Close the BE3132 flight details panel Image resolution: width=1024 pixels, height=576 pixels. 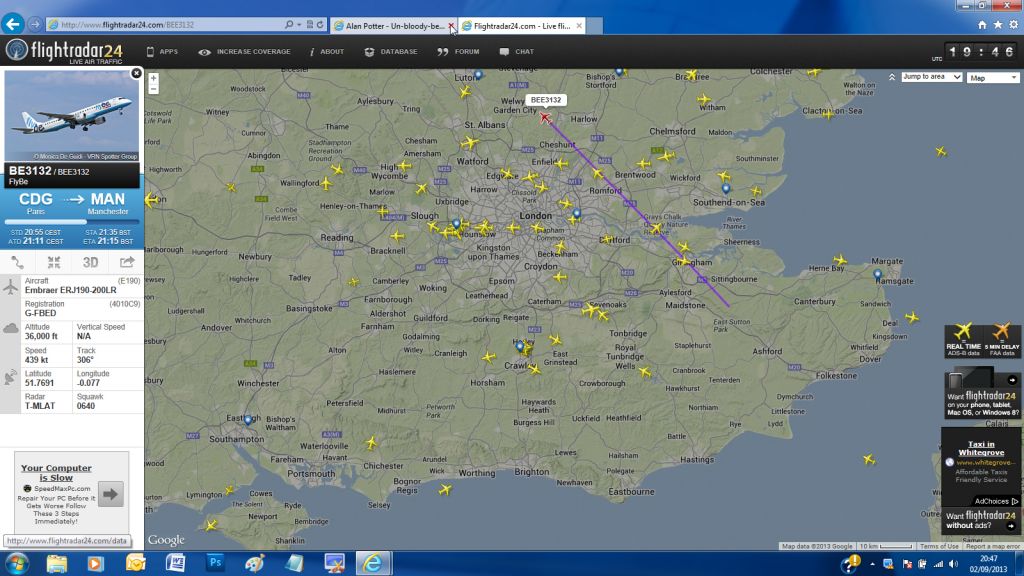coord(136,73)
